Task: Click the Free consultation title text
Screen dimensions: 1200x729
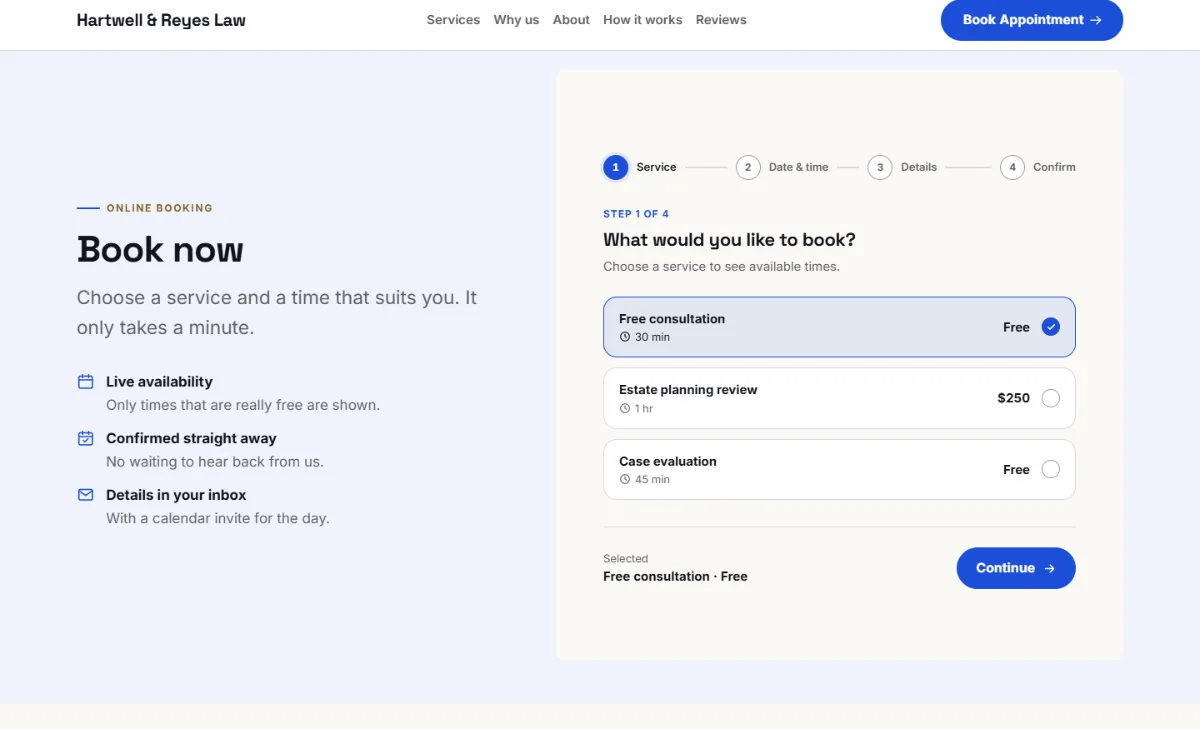Action: (x=672, y=319)
